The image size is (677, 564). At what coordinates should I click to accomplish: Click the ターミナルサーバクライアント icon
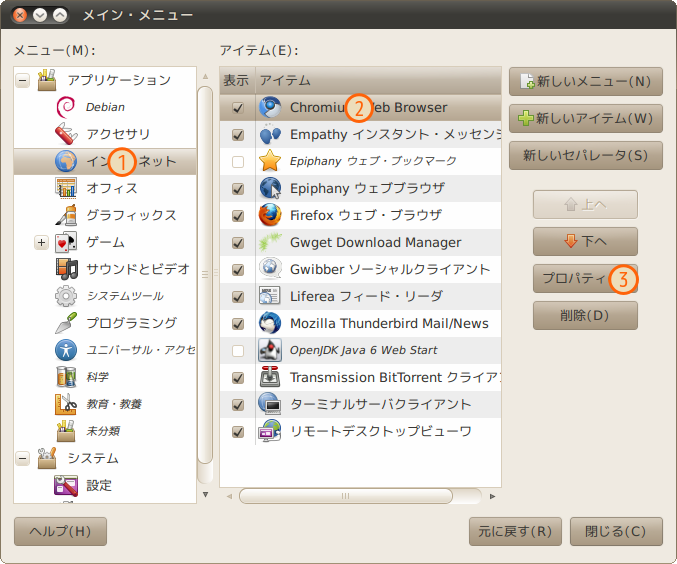point(270,404)
